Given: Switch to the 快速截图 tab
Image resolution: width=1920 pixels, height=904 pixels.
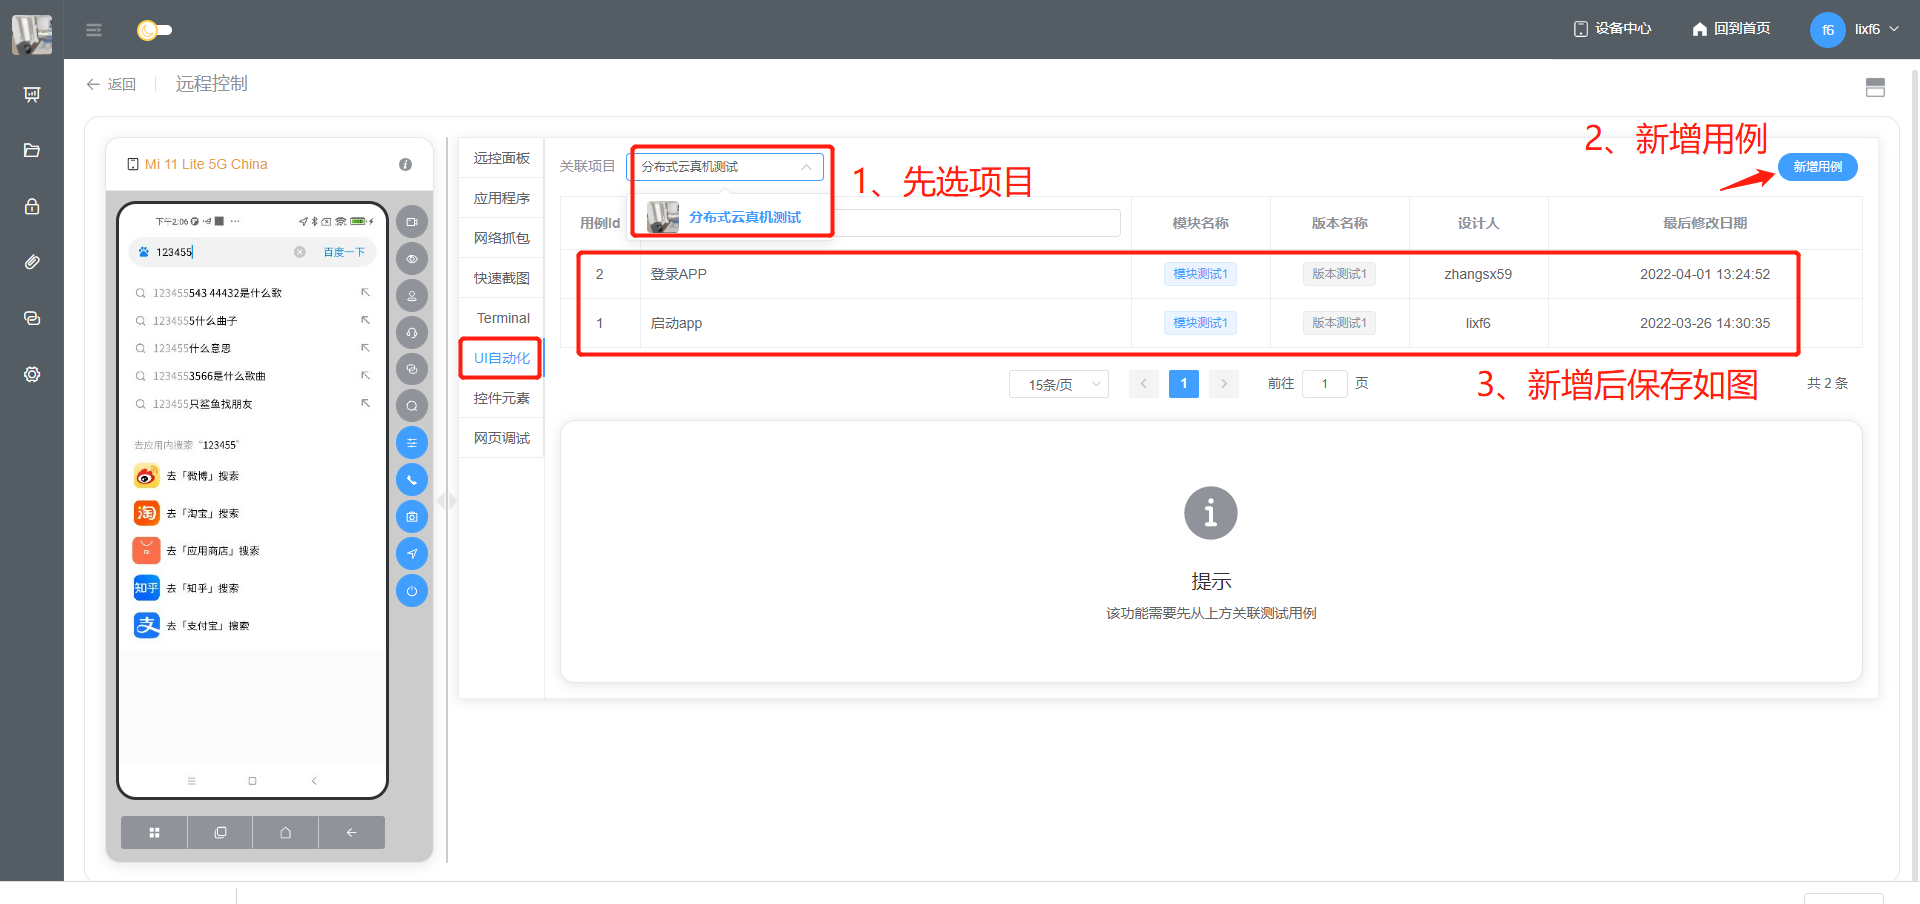Looking at the screenshot, I should [502, 278].
